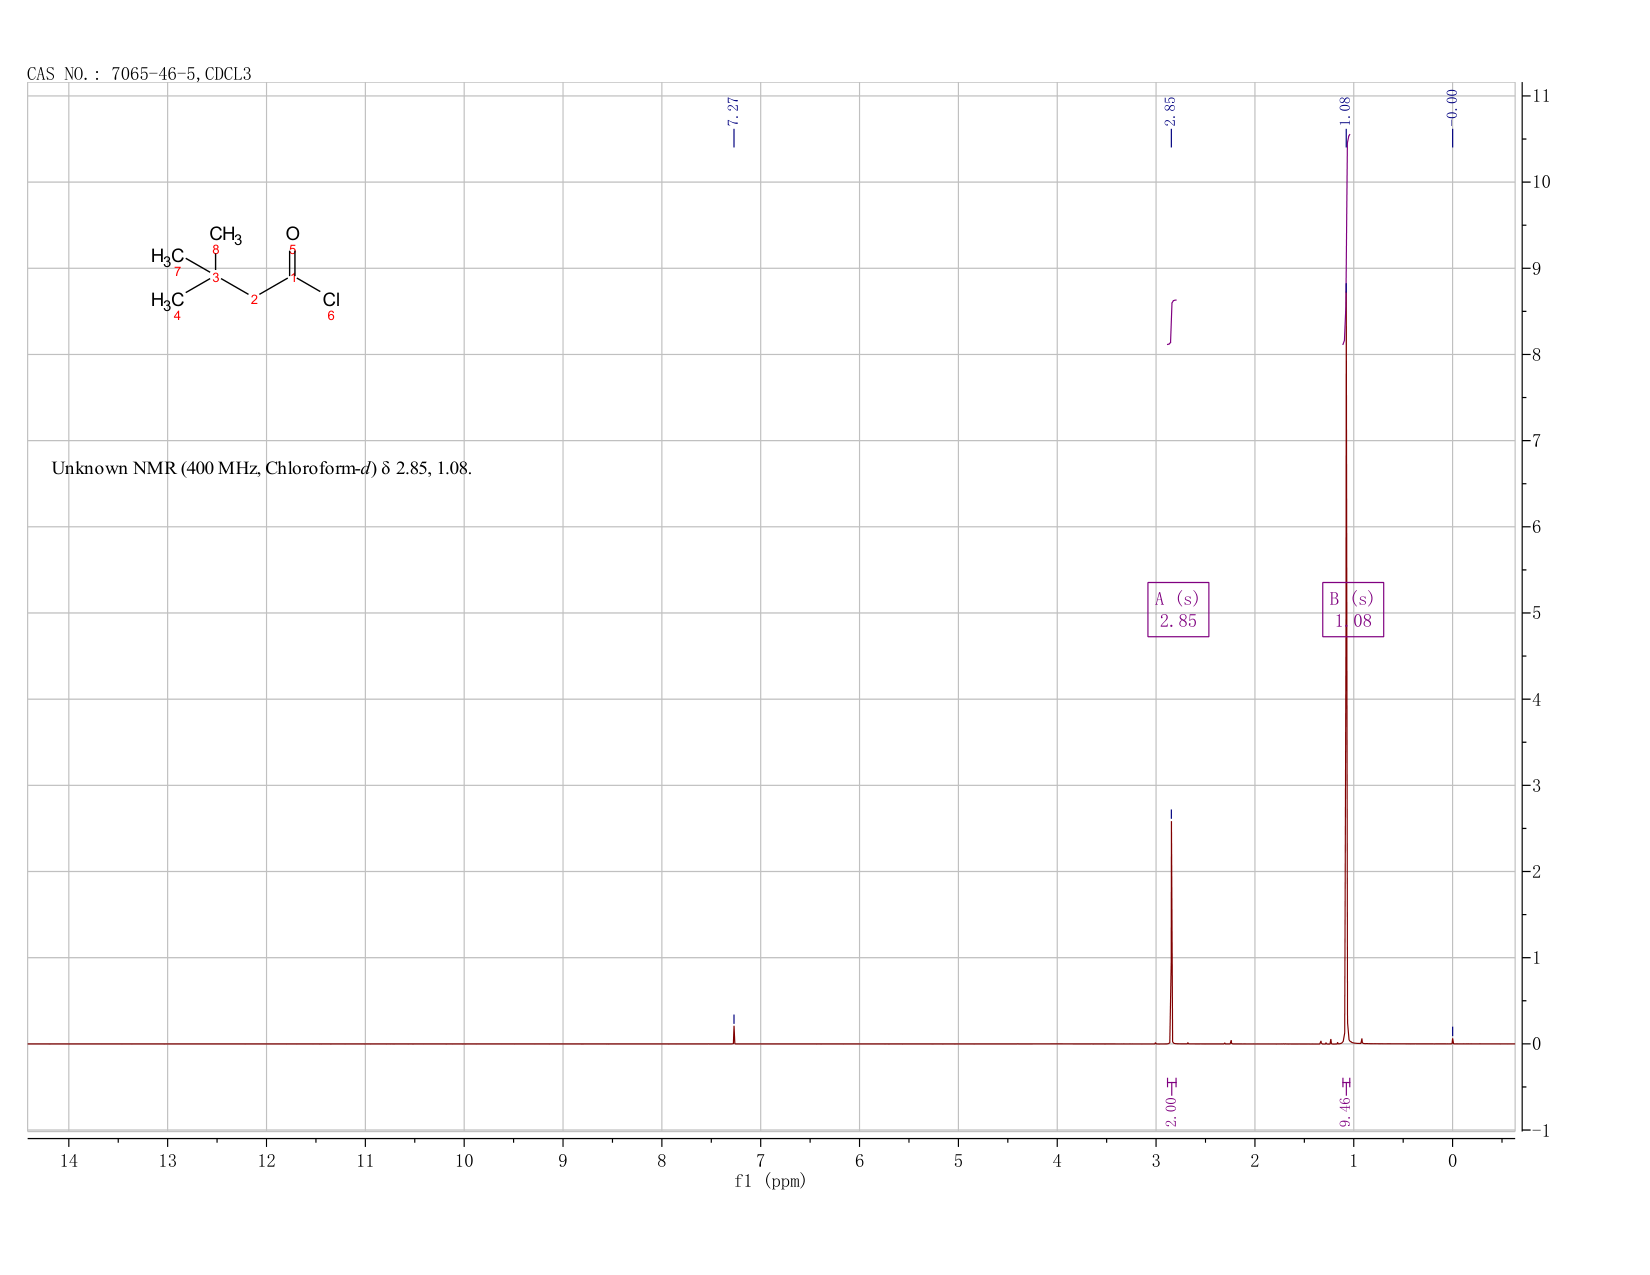
Task: Click the f1 (ppm) axis label
Action: [x=770, y=1181]
